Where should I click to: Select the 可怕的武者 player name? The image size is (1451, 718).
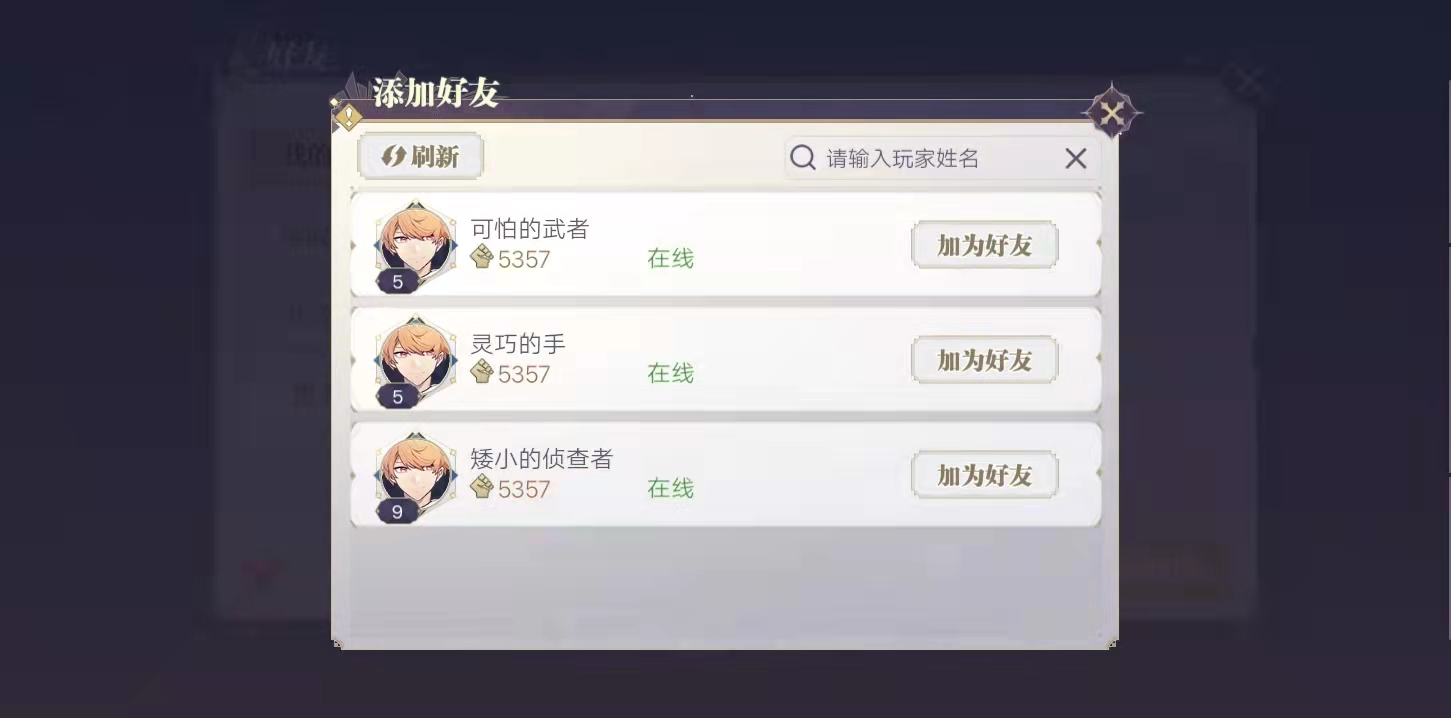pyautogui.click(x=529, y=229)
